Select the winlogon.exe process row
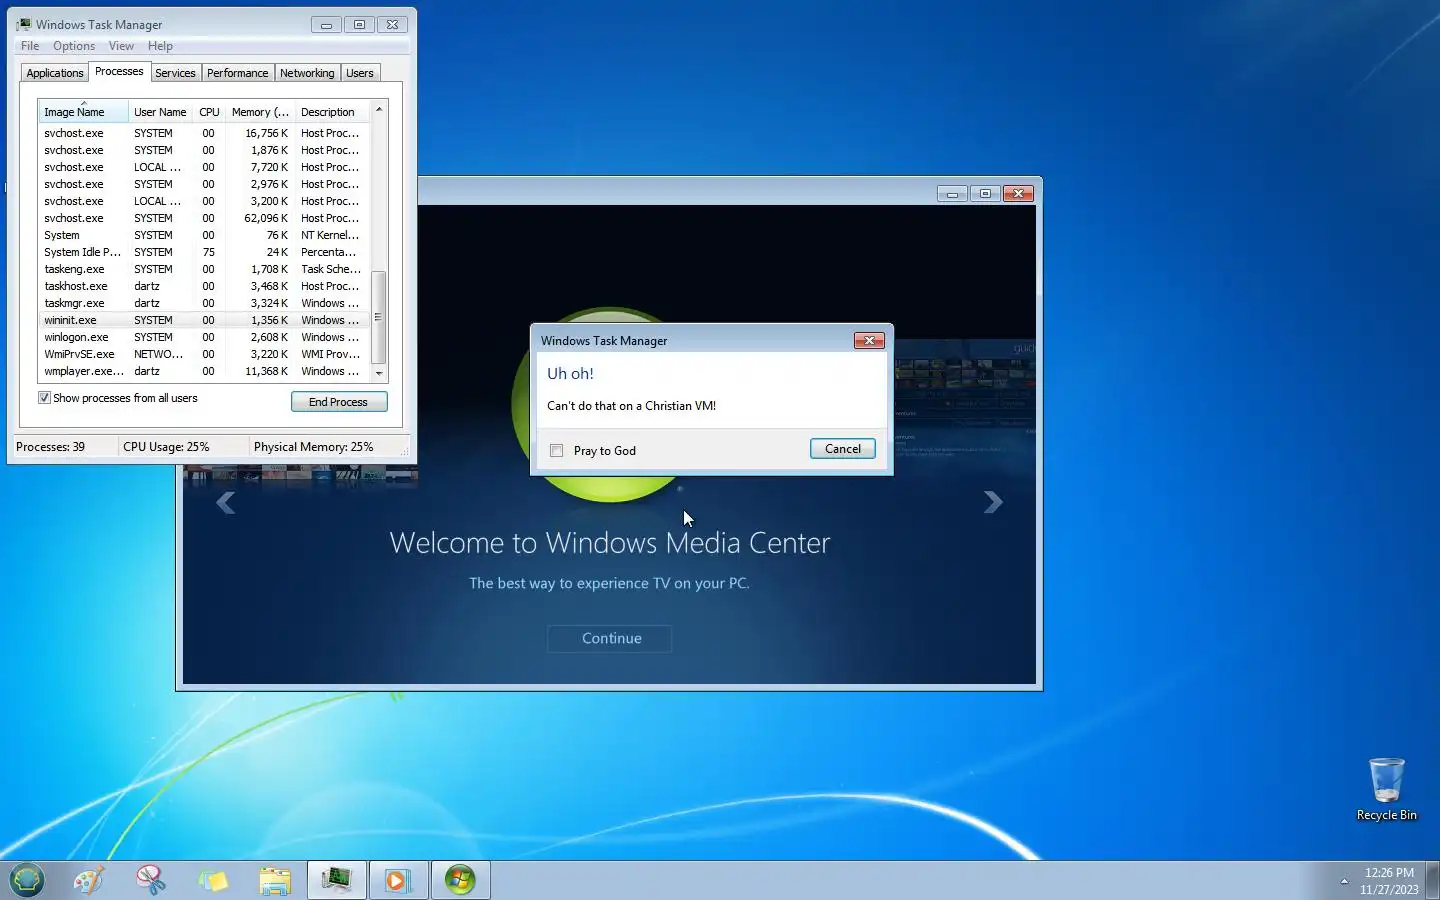1440x900 pixels. pyautogui.click(x=204, y=337)
